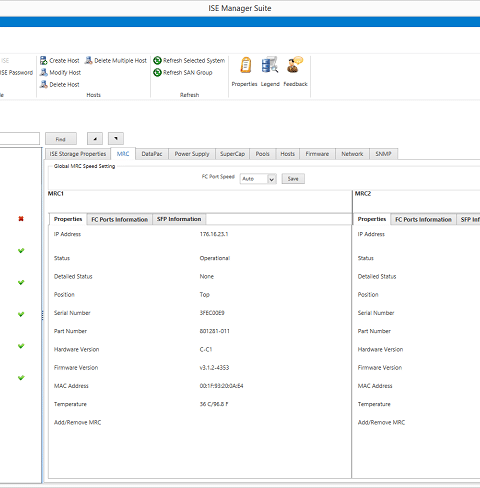Click the Detailed Status value None
This screenshot has width=480, height=488.
coord(207,277)
